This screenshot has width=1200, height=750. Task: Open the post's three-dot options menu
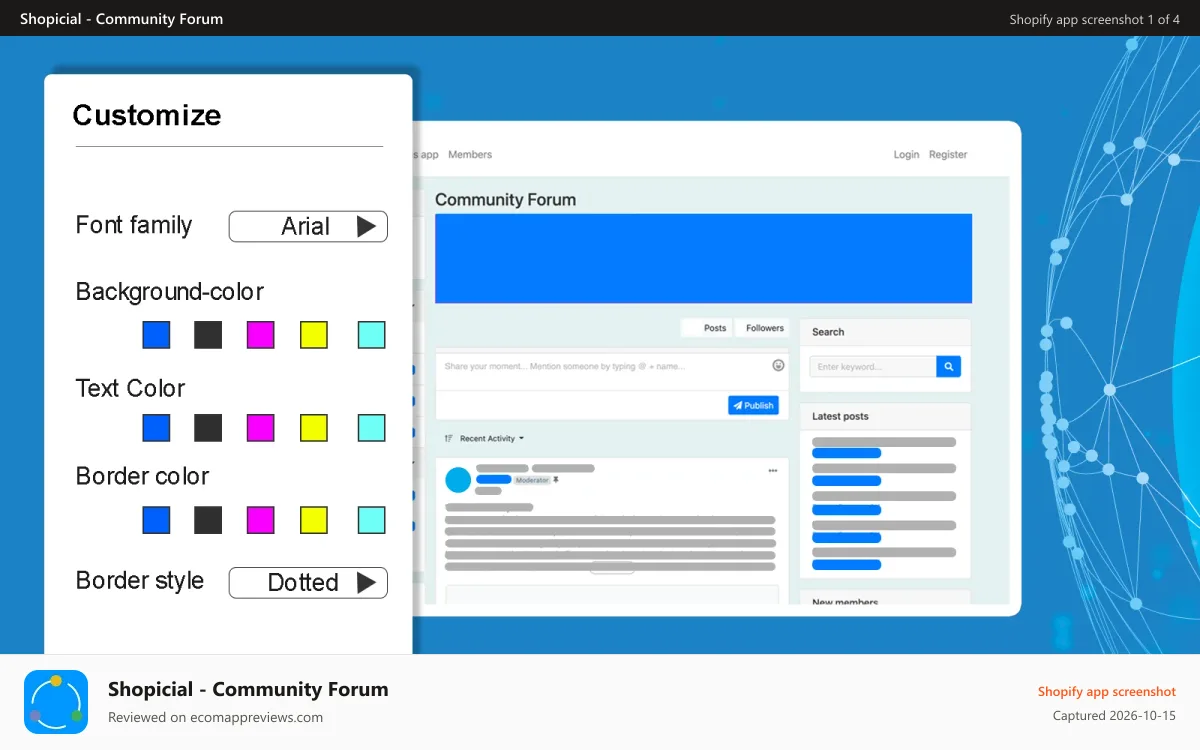[773, 470]
